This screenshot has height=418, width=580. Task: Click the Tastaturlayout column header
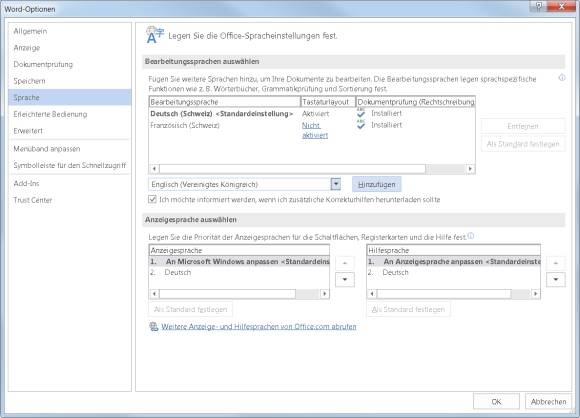tap(328, 102)
